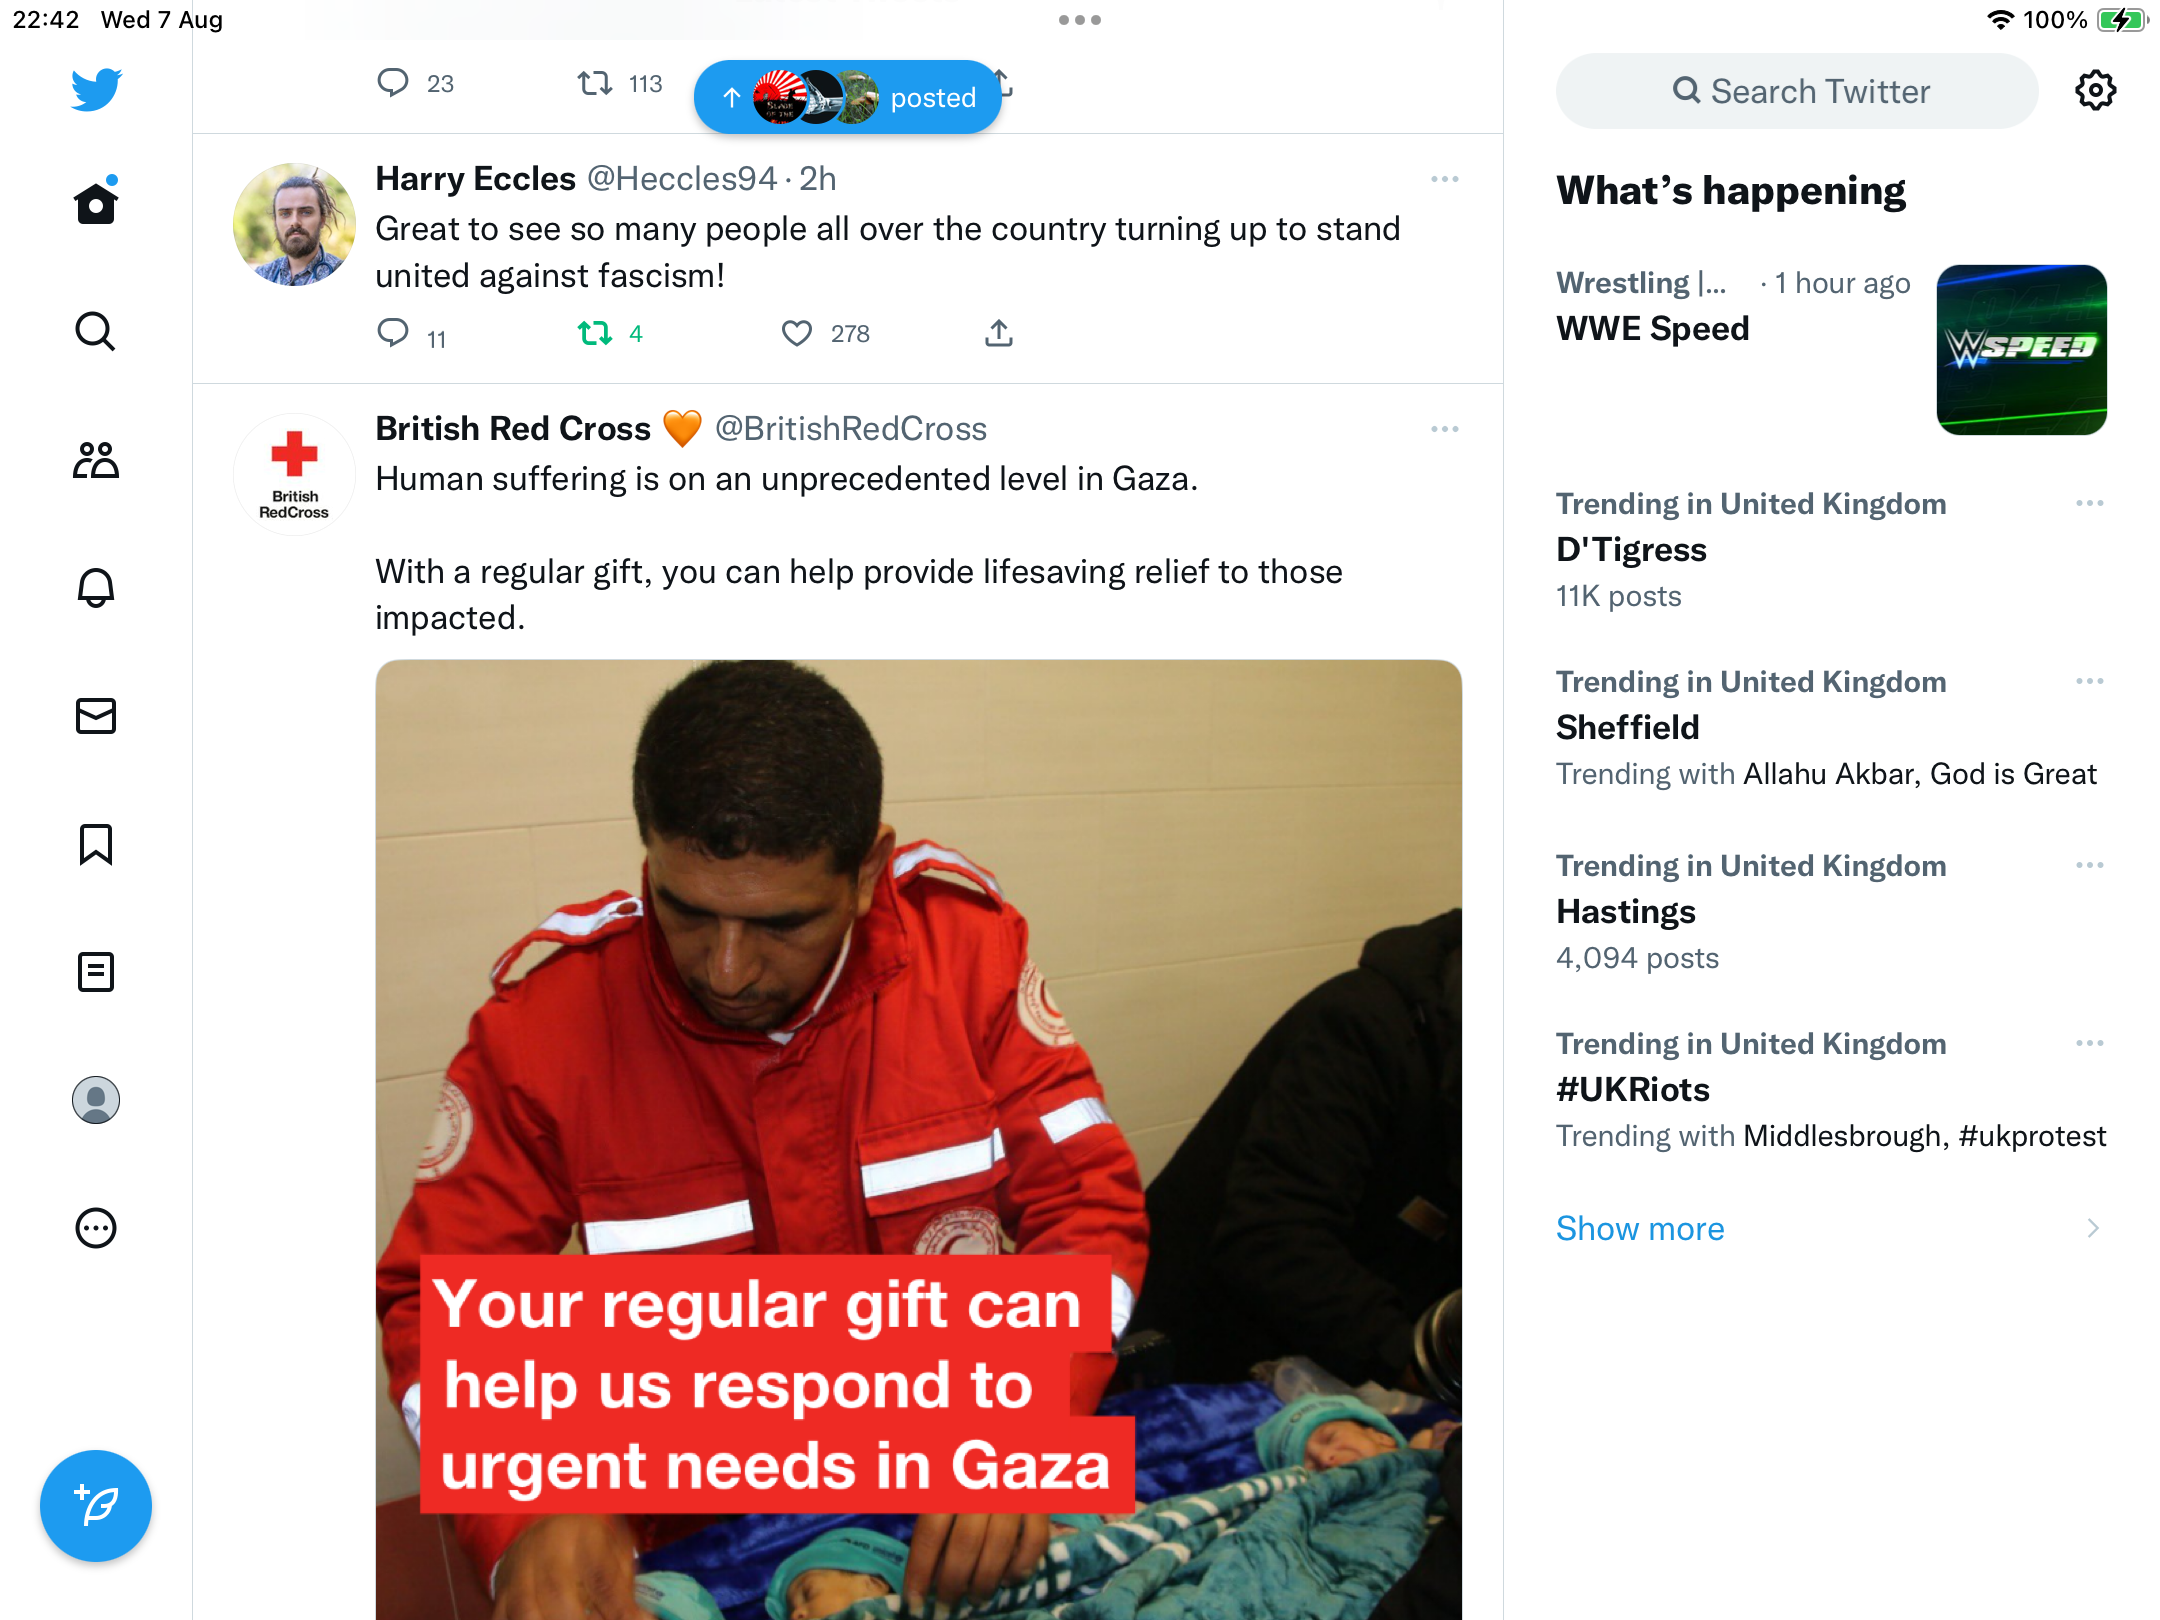Click Show more trends link

tap(1640, 1228)
